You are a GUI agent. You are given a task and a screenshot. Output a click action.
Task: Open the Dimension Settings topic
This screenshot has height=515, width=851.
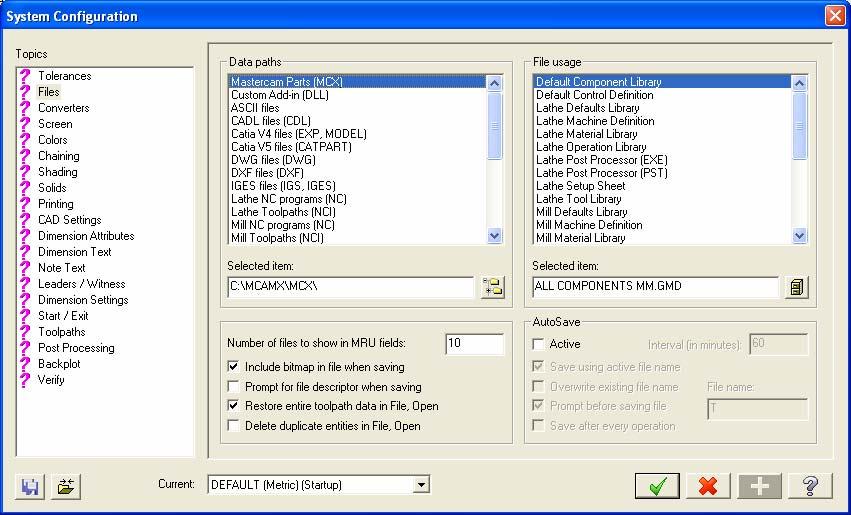83,300
